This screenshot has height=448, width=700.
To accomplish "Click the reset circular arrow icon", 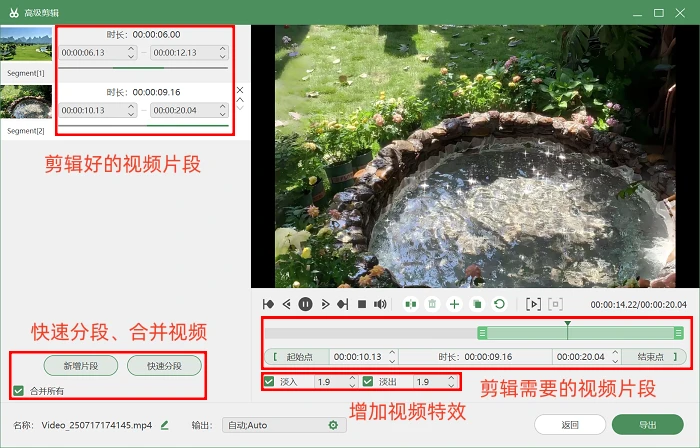I will click(499, 304).
